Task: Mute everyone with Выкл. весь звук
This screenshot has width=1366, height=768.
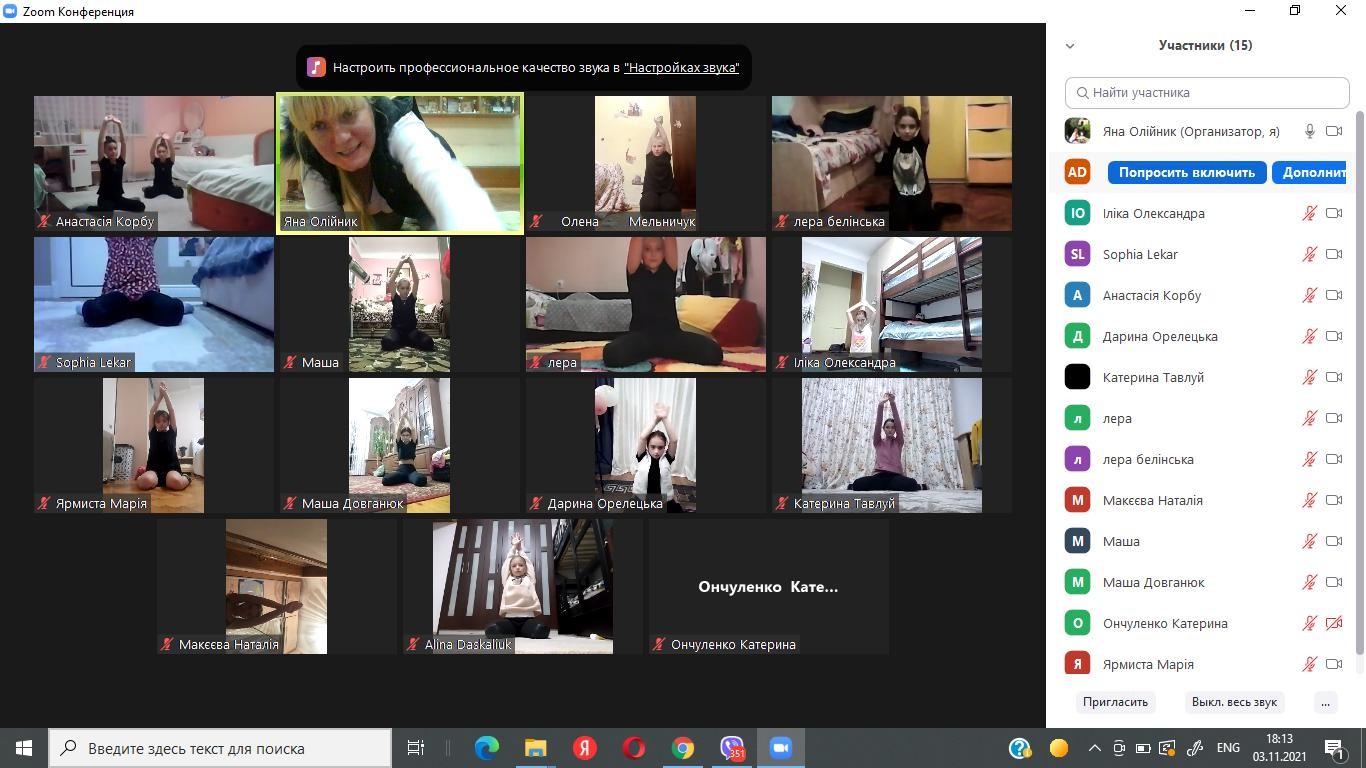Action: click(x=1234, y=702)
